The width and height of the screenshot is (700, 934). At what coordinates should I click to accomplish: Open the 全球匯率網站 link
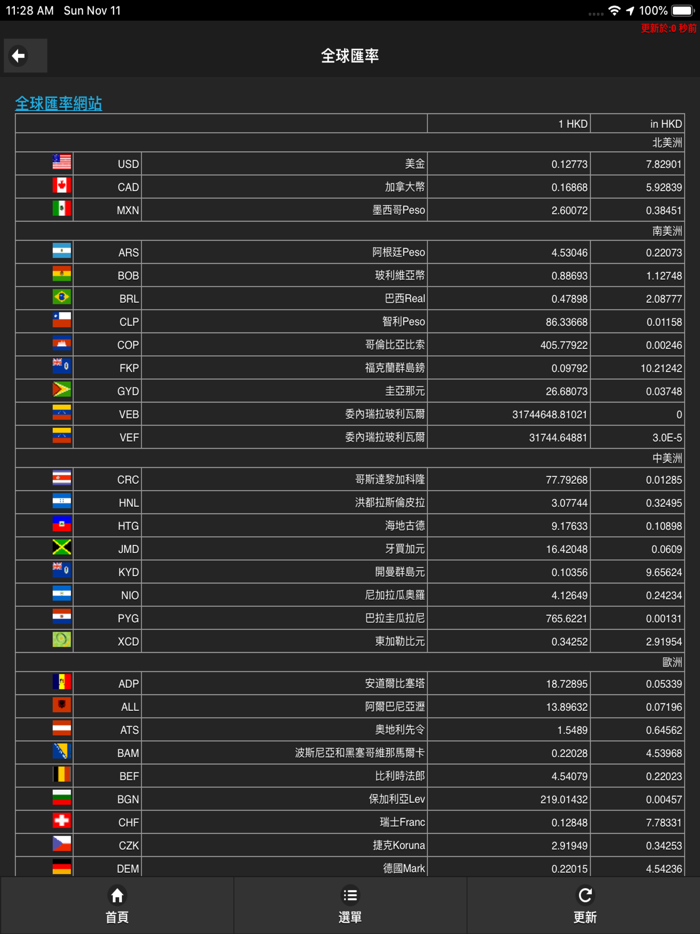(58, 104)
